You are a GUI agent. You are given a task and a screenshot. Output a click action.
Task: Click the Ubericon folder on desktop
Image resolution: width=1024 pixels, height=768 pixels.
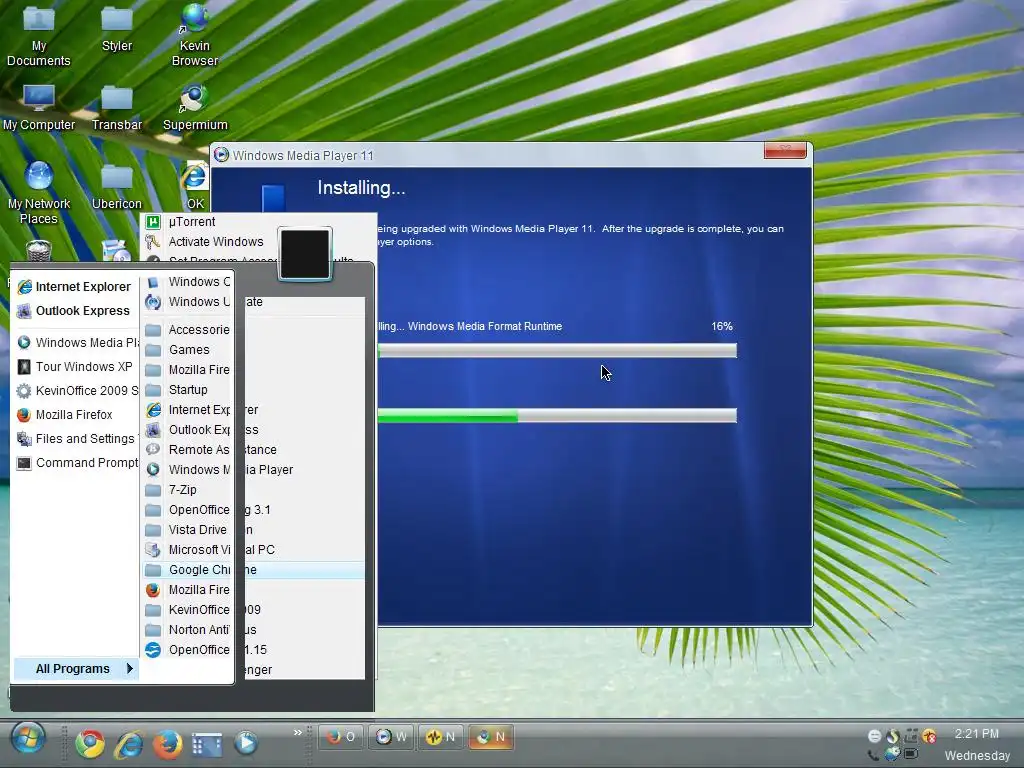pyautogui.click(x=117, y=187)
